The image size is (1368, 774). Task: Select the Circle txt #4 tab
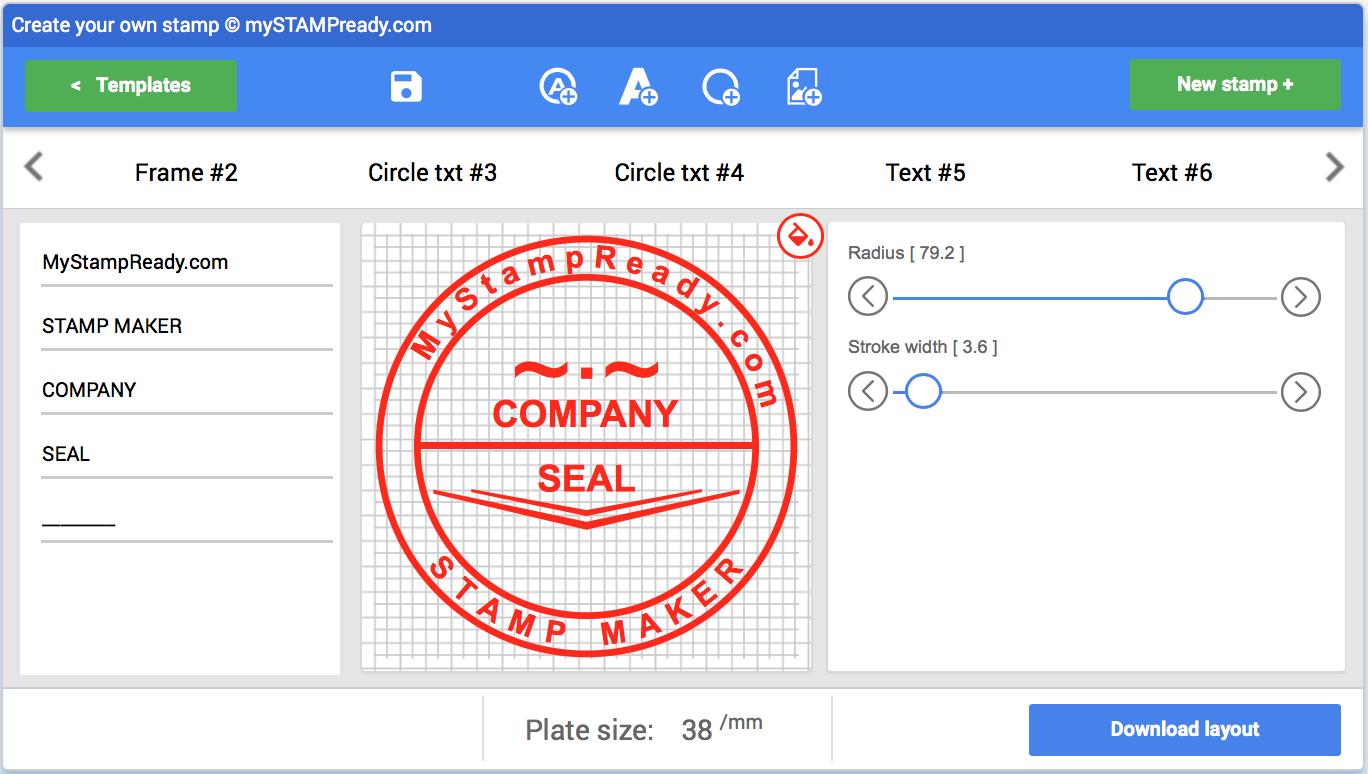pyautogui.click(x=679, y=173)
